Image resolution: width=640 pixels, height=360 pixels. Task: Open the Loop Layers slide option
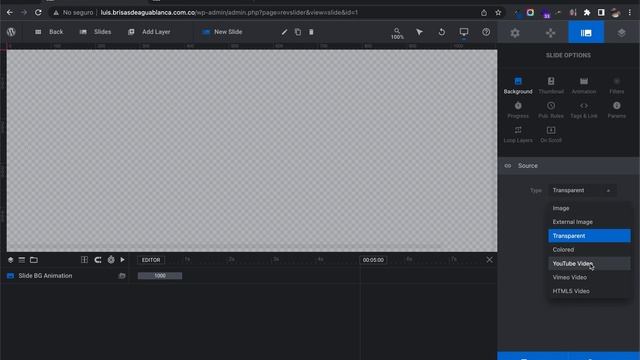(x=518, y=134)
